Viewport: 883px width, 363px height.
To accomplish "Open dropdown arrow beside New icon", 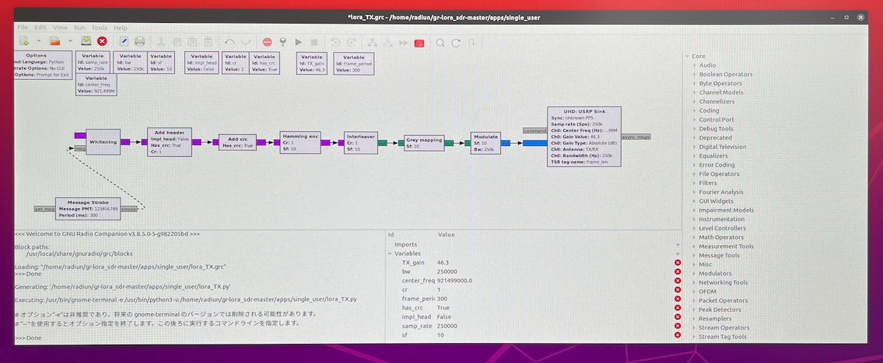I will pyautogui.click(x=39, y=41).
